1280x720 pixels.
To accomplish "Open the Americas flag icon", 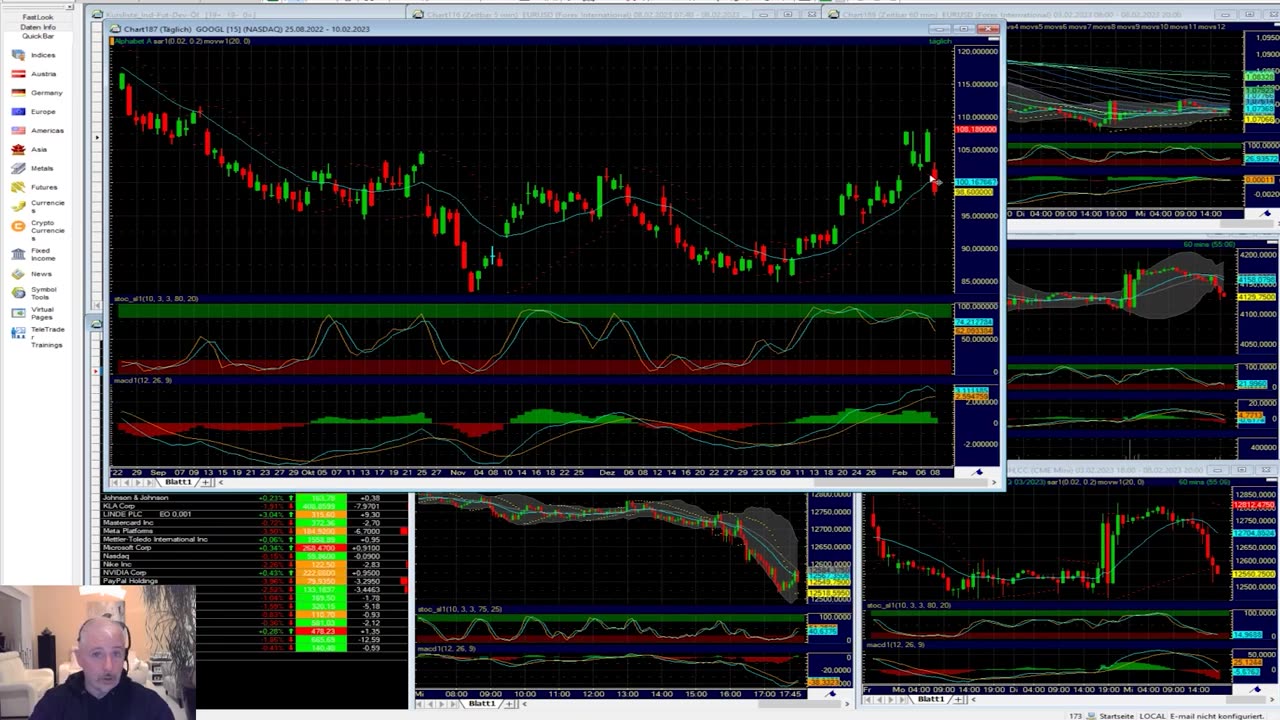I will [18, 130].
